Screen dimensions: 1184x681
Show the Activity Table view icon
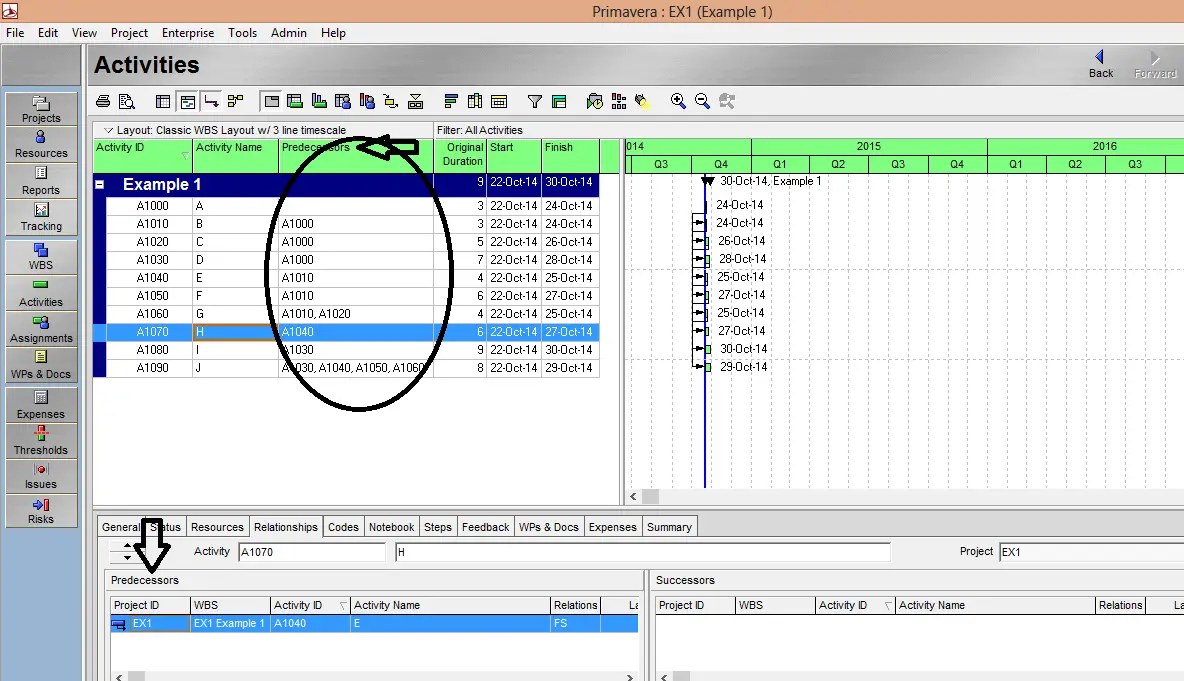(163, 101)
